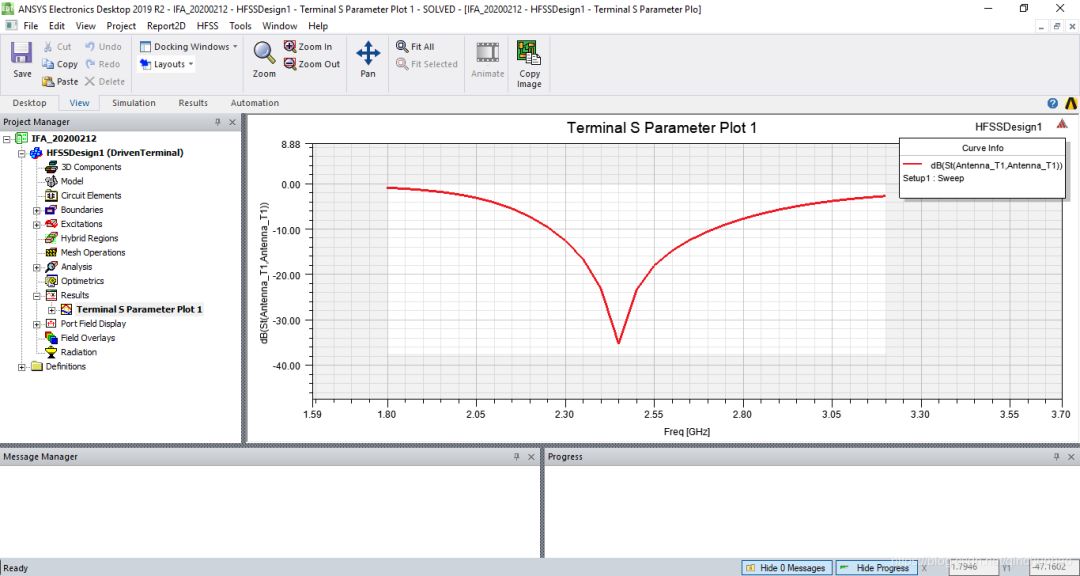Click the Paste clipboard icon
Viewport: 1080px width, 576px height.
(48, 81)
